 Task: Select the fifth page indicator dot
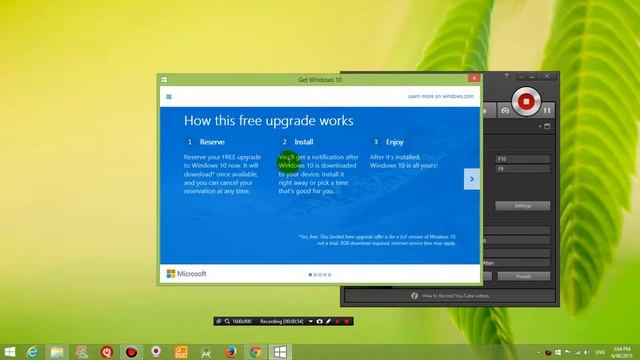click(x=330, y=275)
